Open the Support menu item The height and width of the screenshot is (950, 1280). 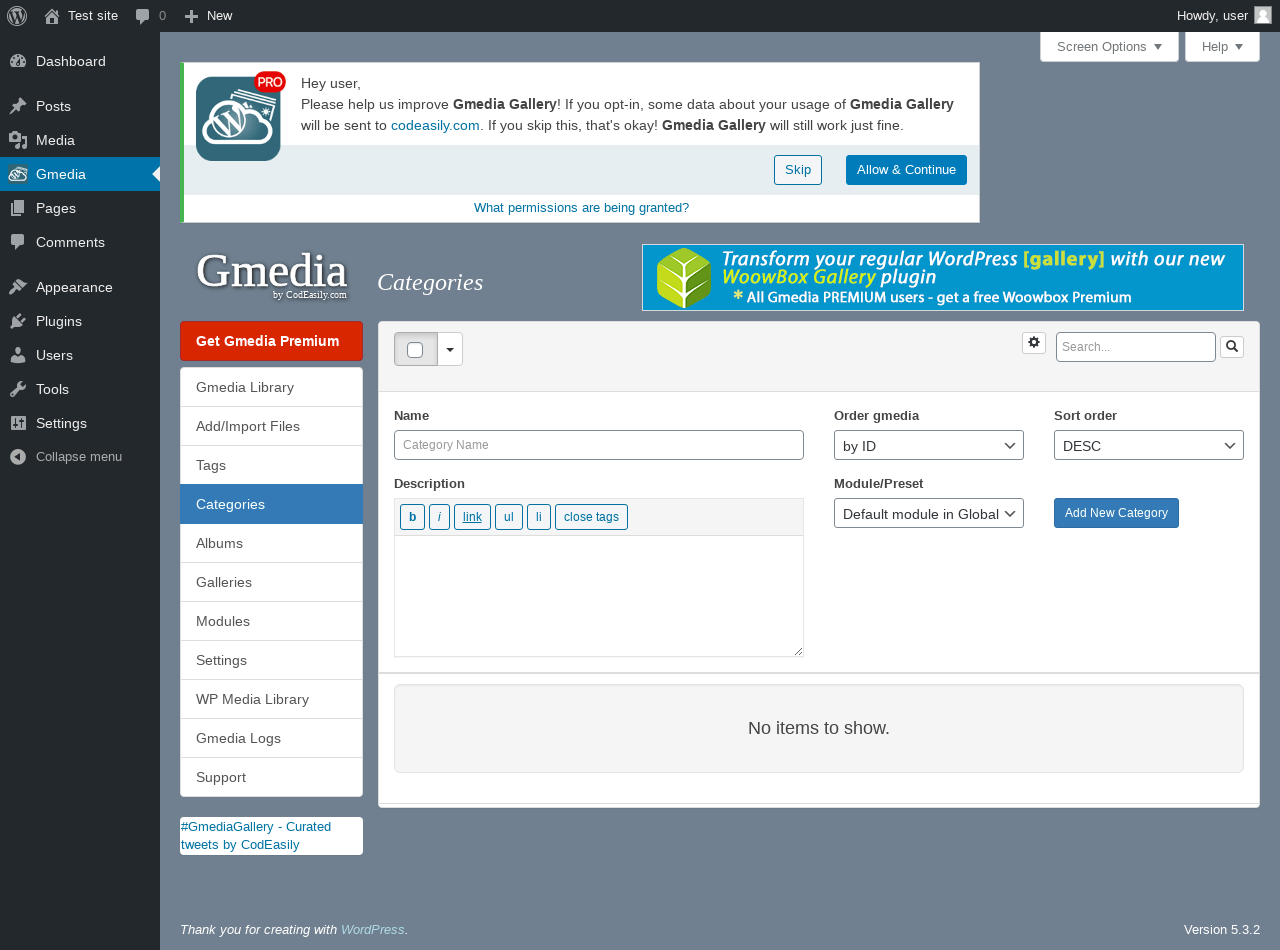tap(272, 777)
